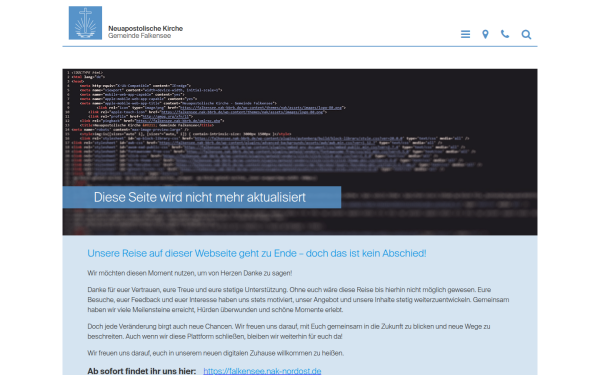Open the falkensee.nak-nordost.de link
Viewport: 600px width, 375px height.
262,371
